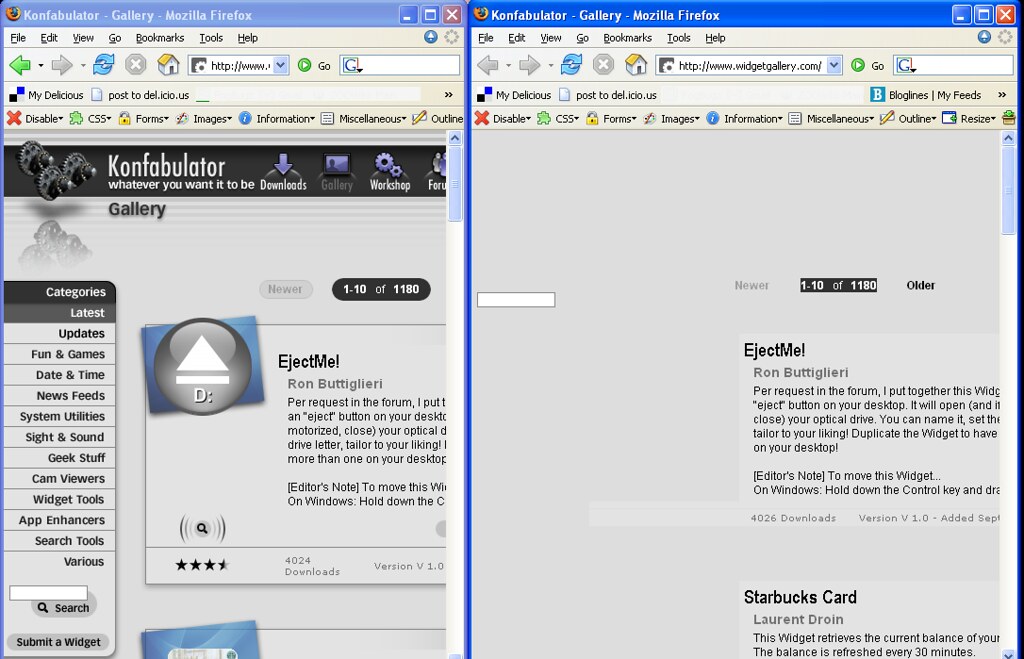
Task: Open Bloglines | My Feeds bookmark
Action: click(x=926, y=95)
